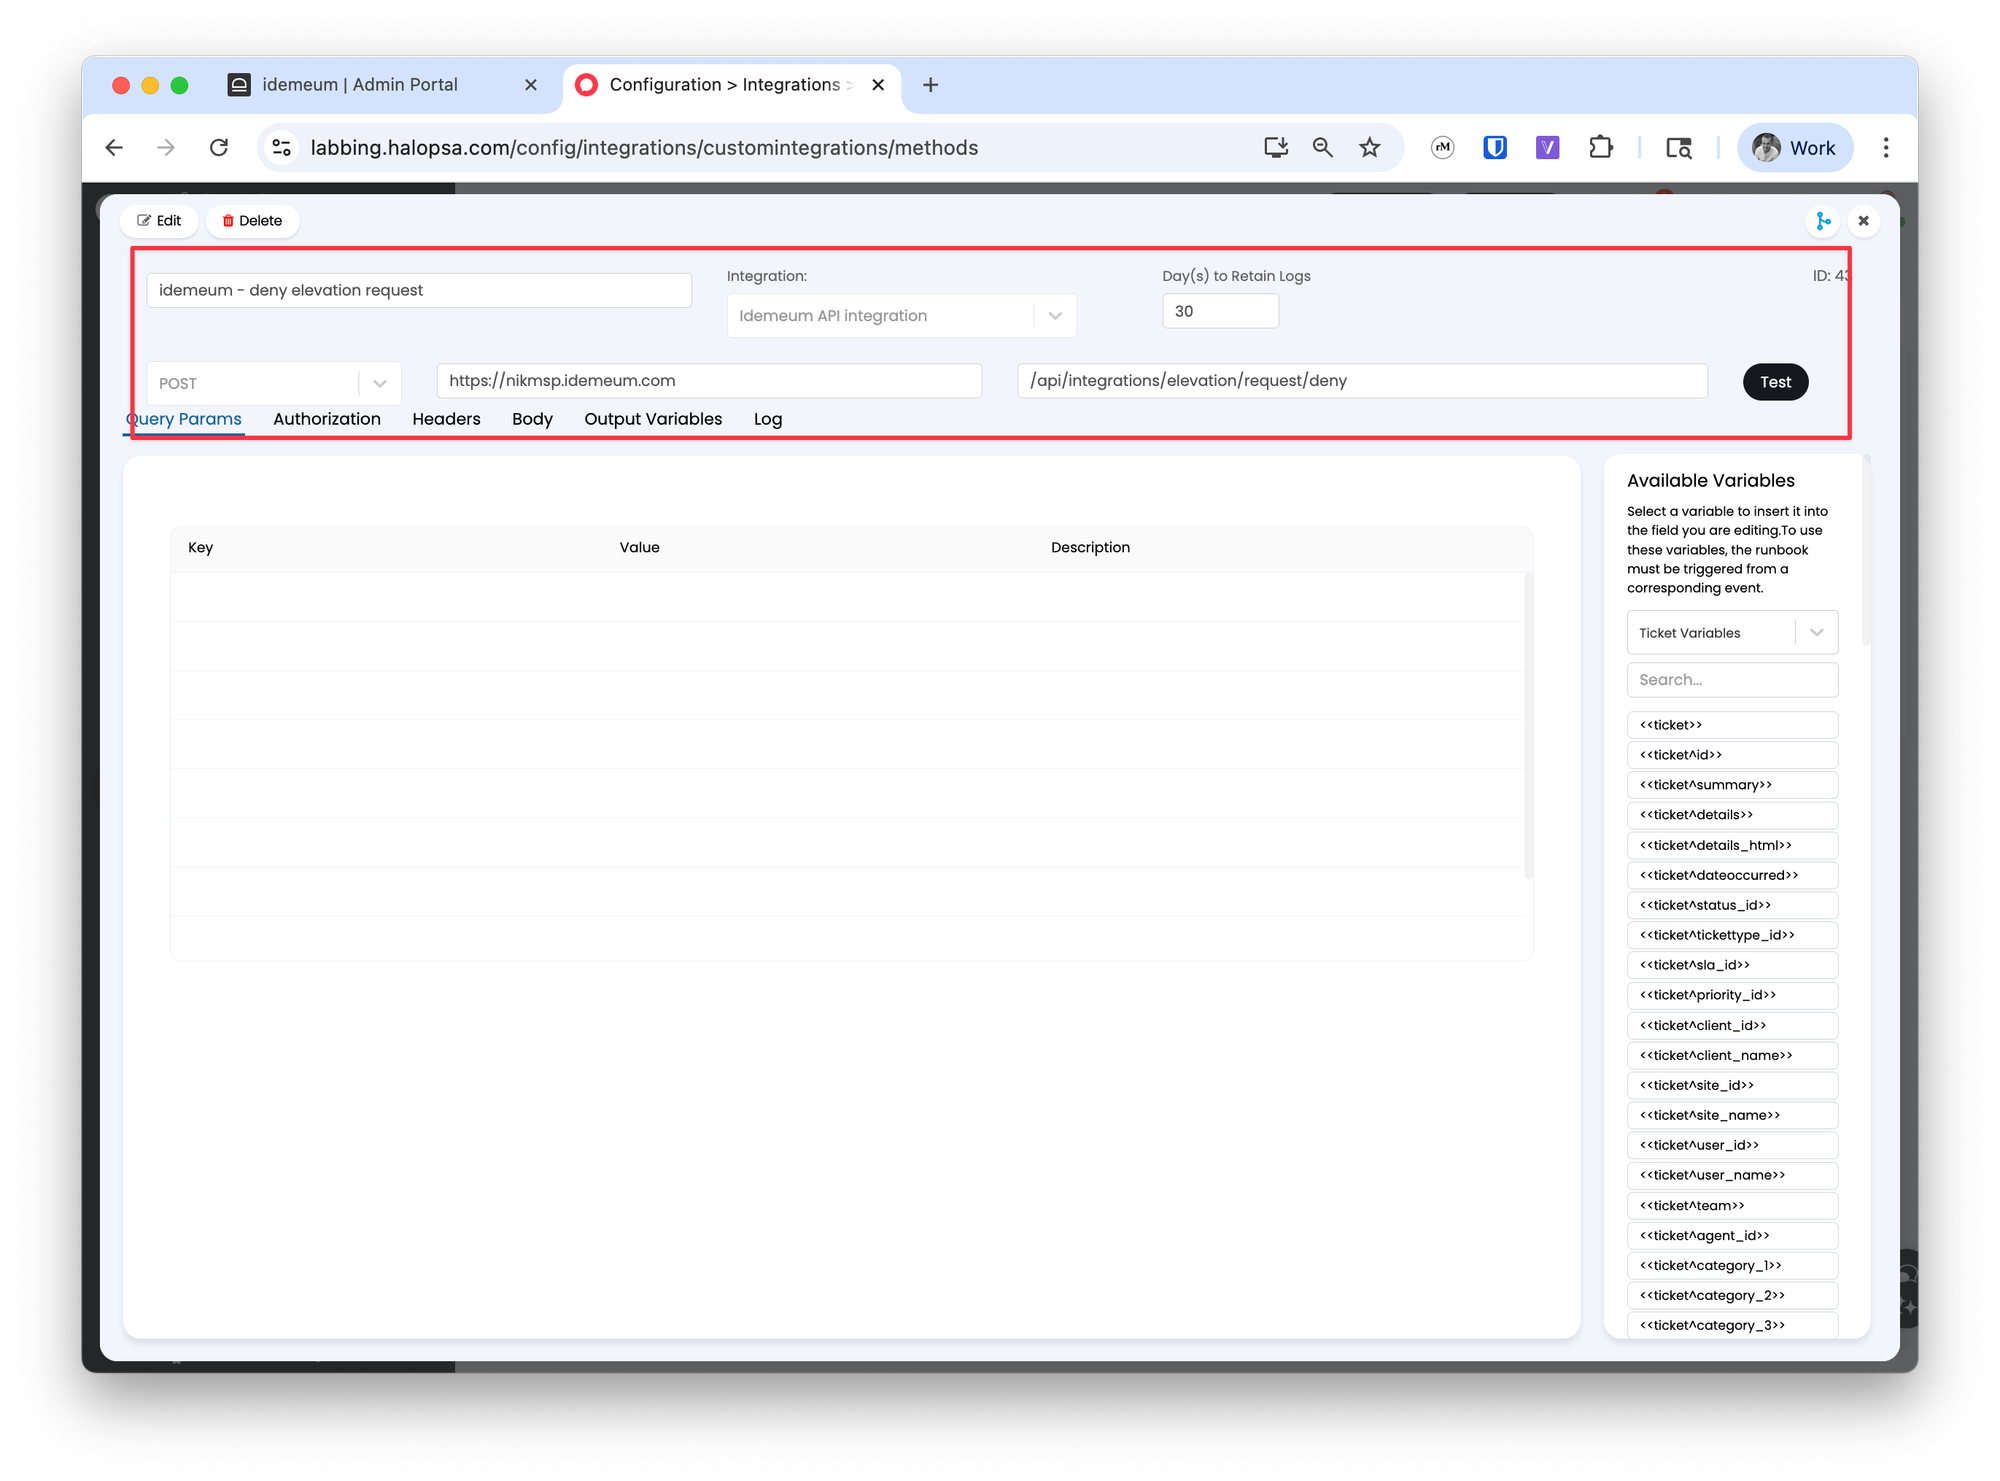
Task: Click the endpoint path field /api/integrations/elevation/request/deny
Action: coord(1362,381)
